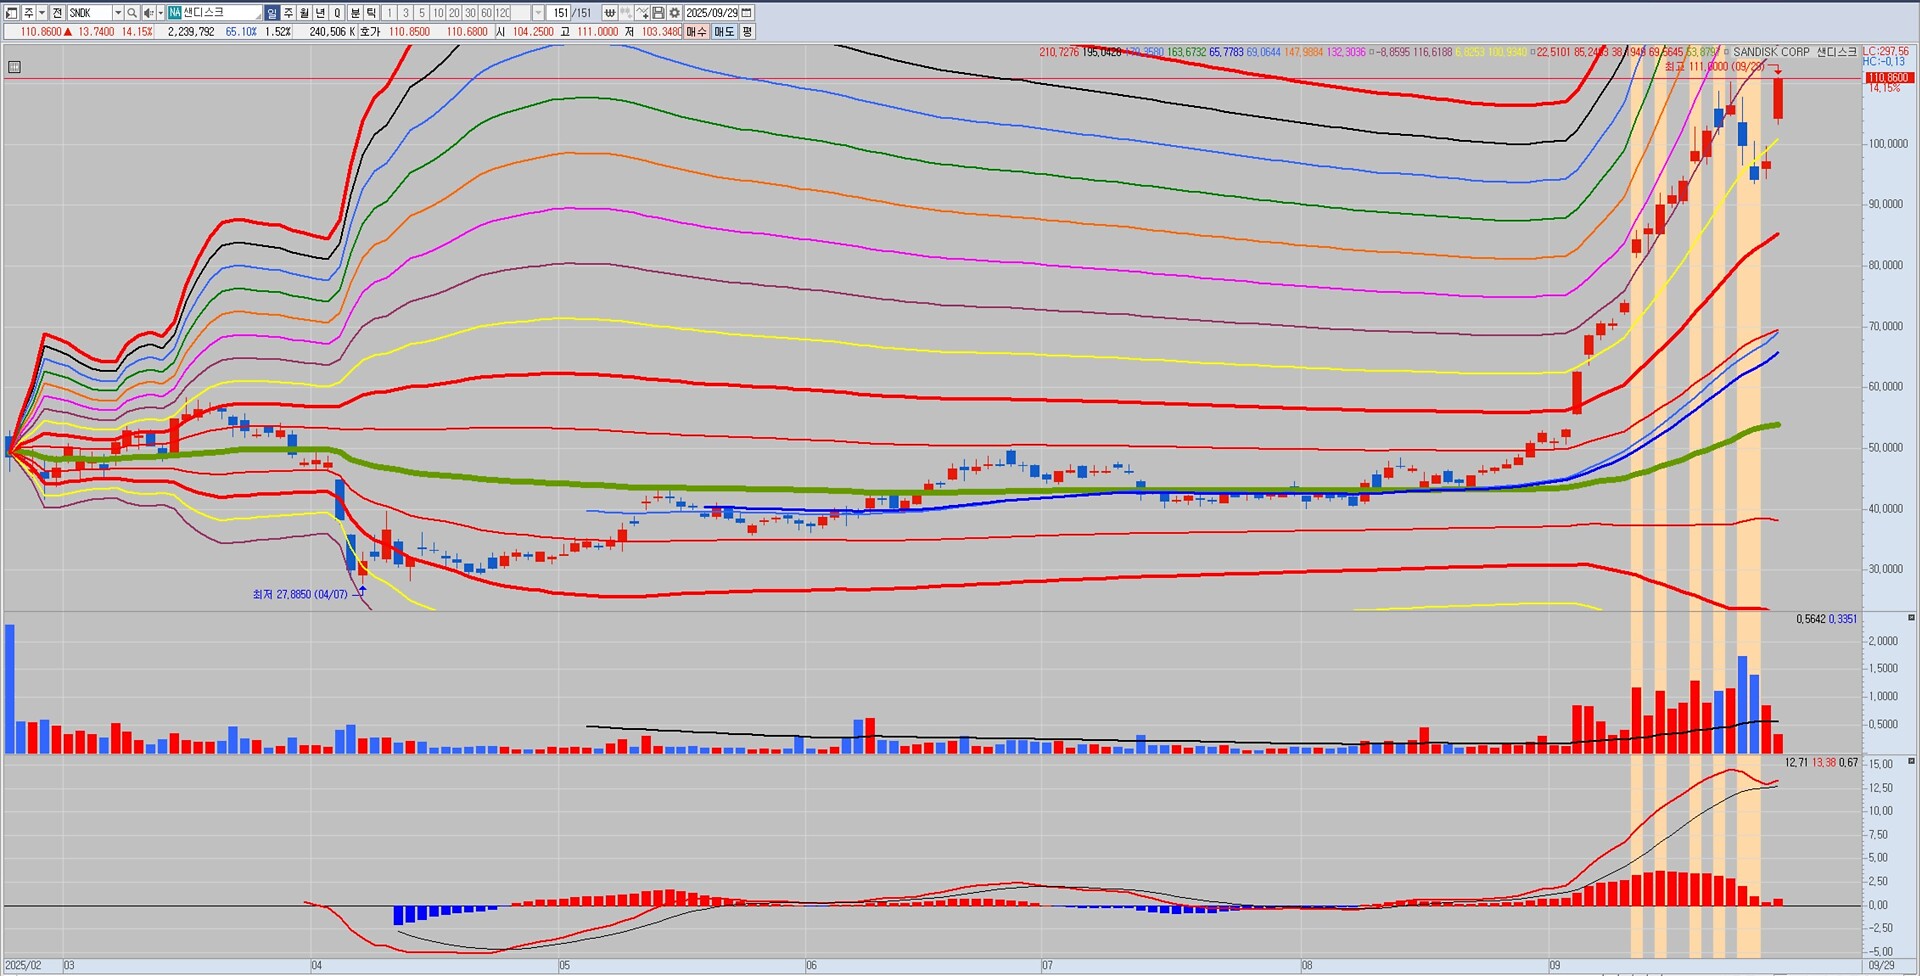Select the Q quarterly chart period
Viewport: 1920px width, 976px height.
[337, 13]
